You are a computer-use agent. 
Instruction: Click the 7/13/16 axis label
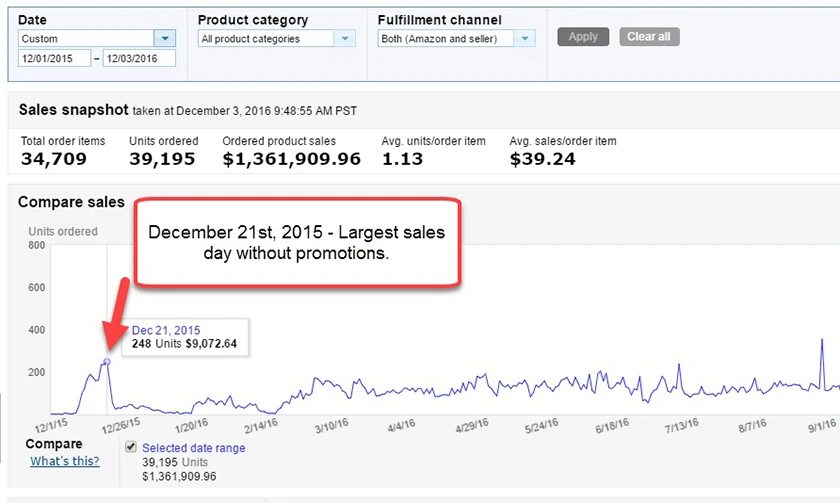coord(682,426)
